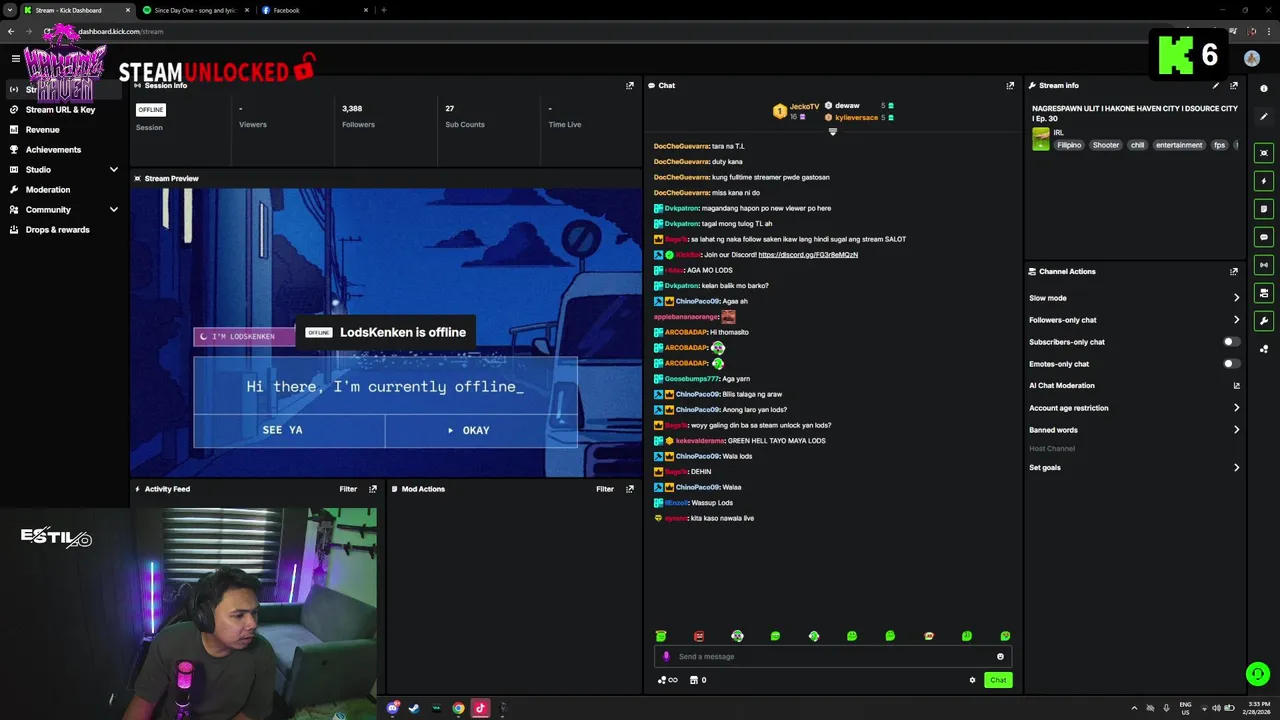
Task: Click JeckoTV top gifter name
Action: (804, 107)
